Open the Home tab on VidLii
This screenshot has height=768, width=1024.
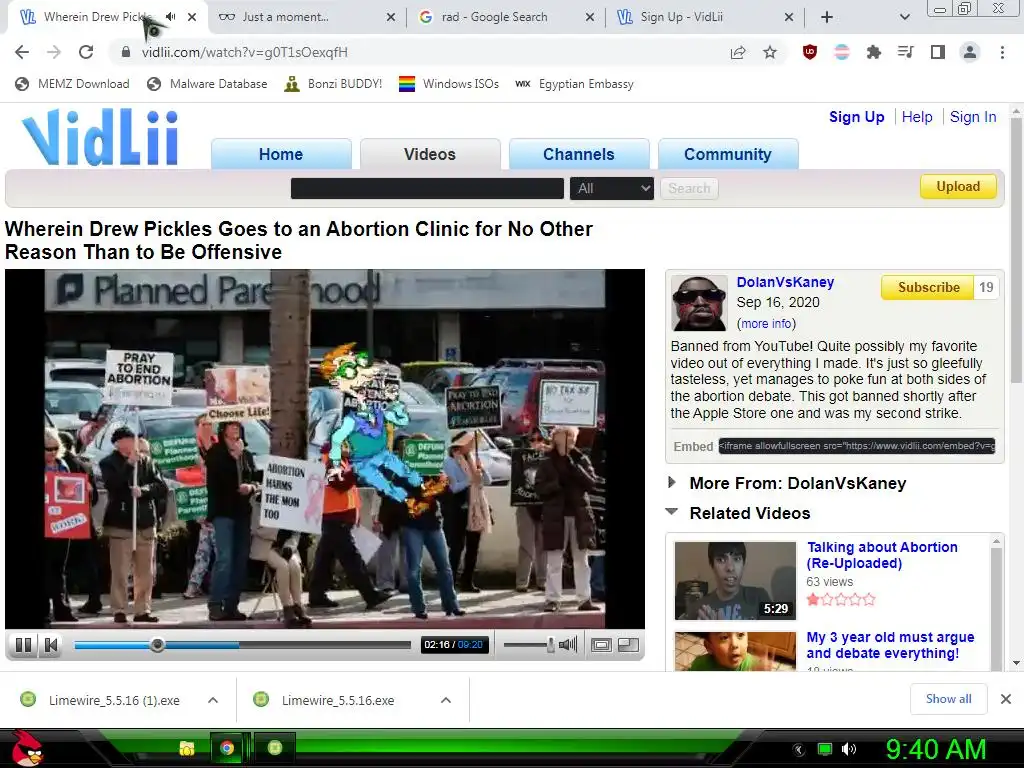point(281,154)
